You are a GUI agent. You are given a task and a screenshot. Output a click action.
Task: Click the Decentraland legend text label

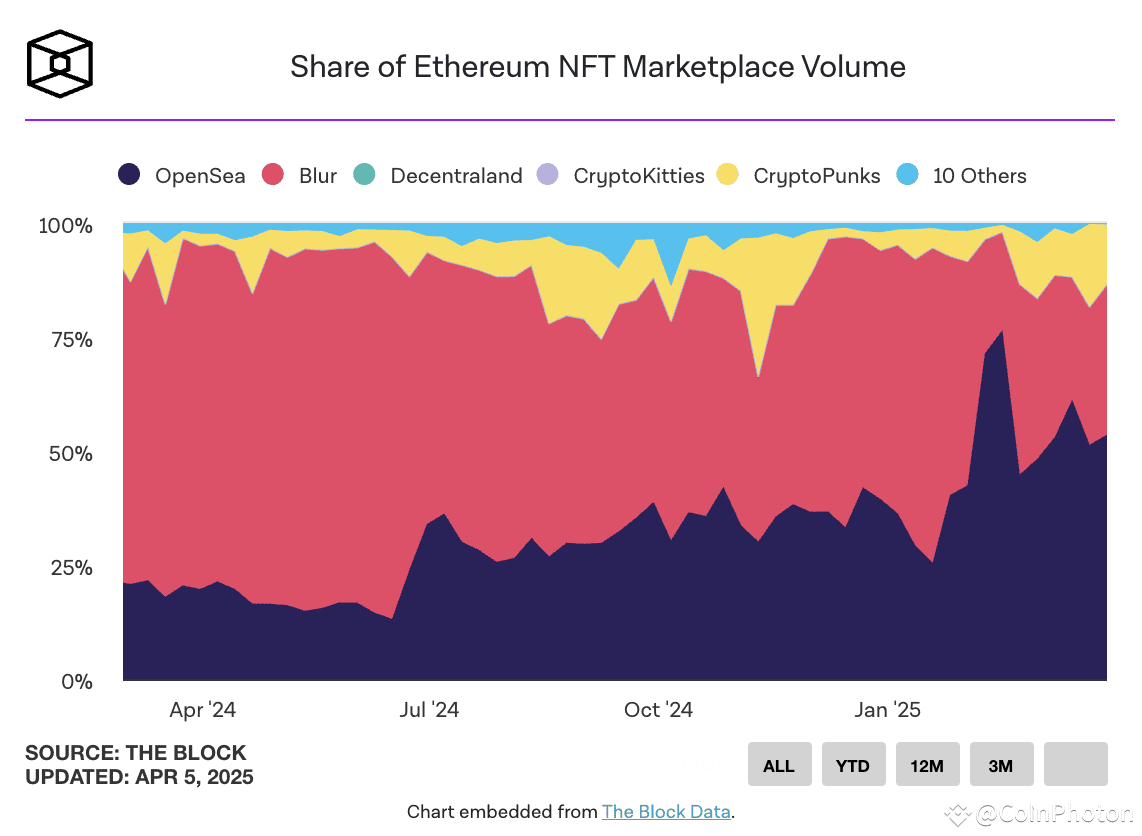point(456,175)
